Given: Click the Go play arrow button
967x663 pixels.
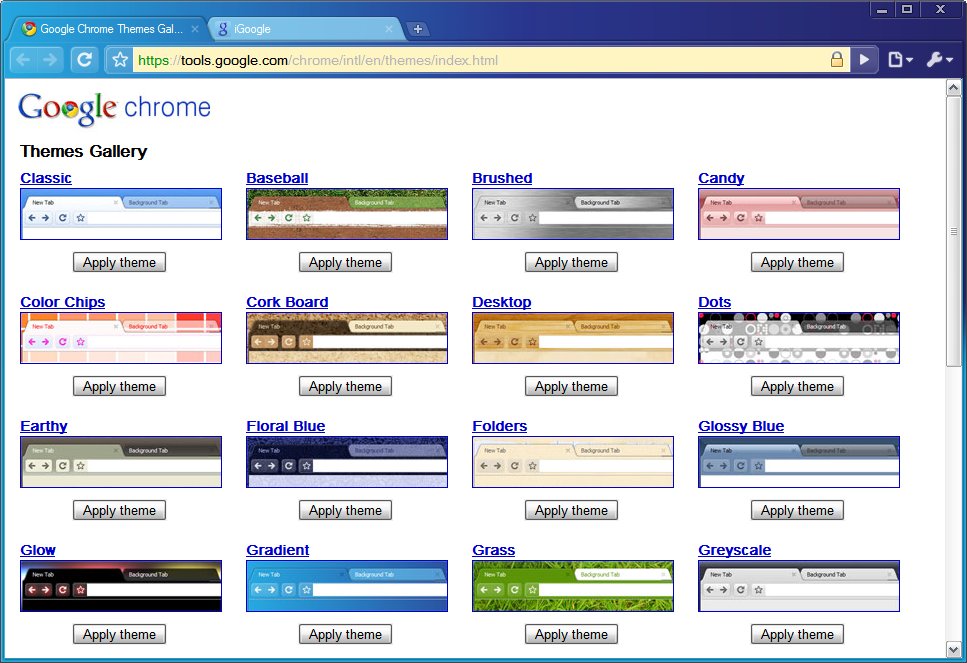Looking at the screenshot, I should click(x=864, y=60).
